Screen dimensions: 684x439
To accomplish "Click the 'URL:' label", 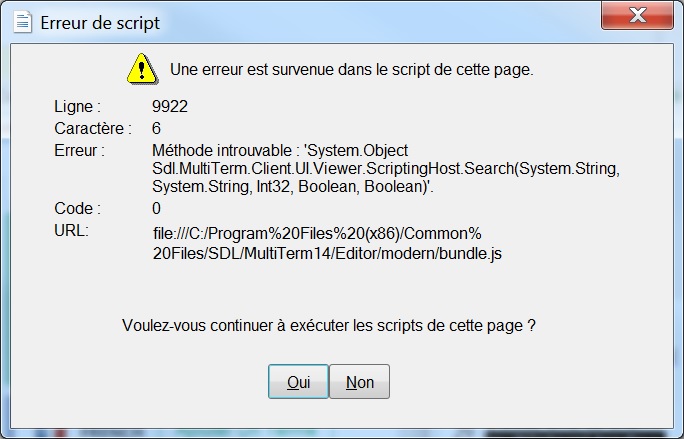I will (72, 230).
